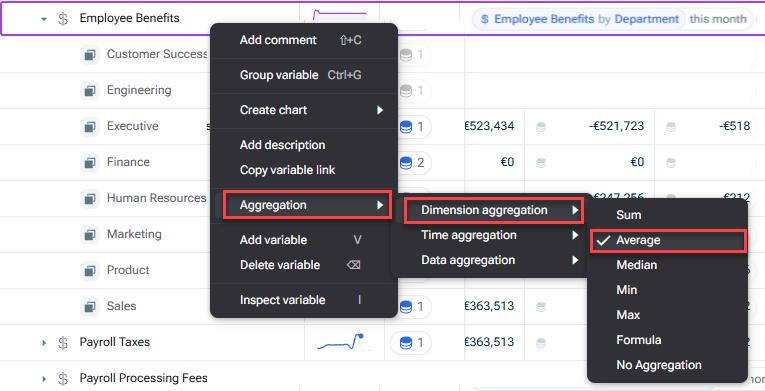The height and width of the screenshot is (391, 765).
Task: Click the Delete variable backspace shortcut icon
Action: [353, 265]
